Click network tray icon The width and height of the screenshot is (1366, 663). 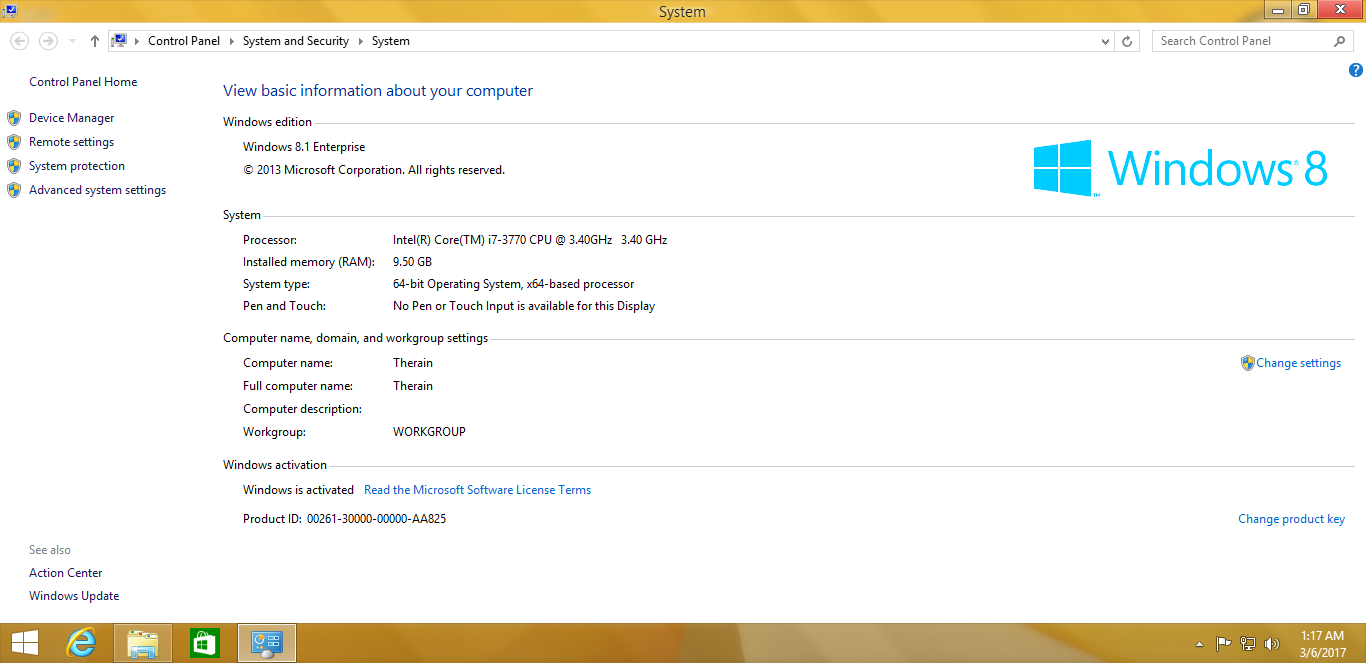click(1248, 644)
